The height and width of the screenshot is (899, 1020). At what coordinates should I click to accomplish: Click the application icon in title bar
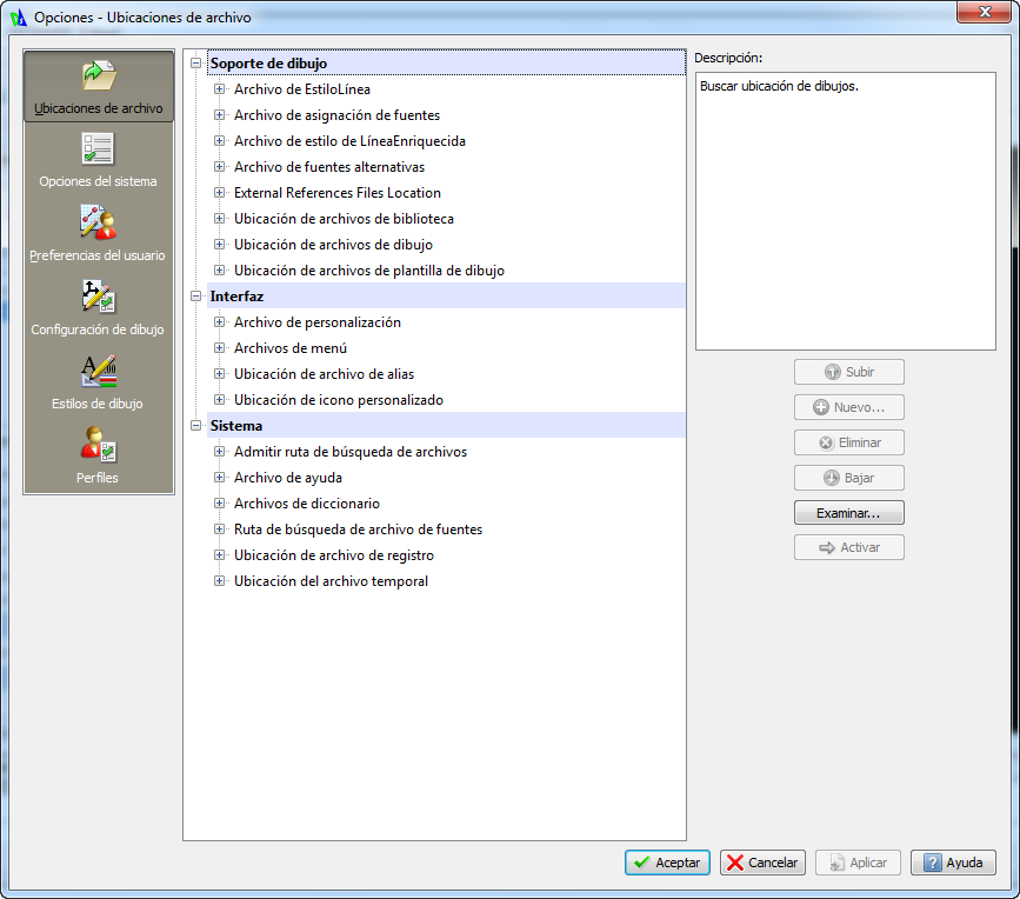(18, 18)
